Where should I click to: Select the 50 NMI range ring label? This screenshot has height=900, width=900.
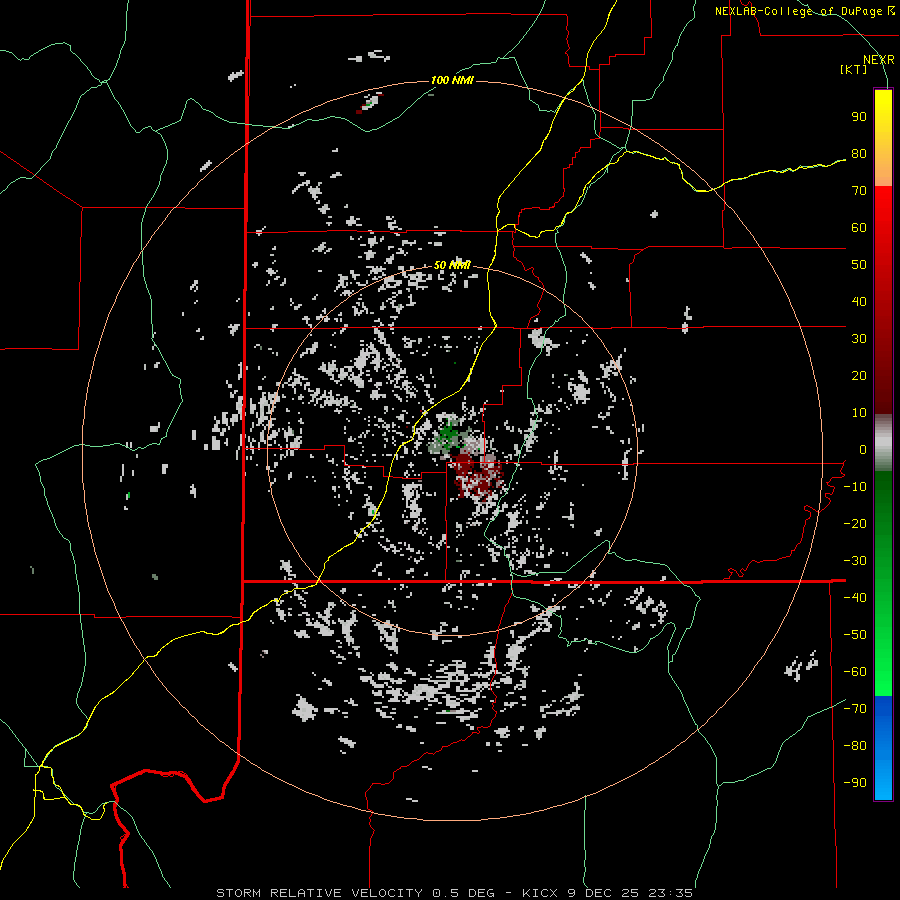[452, 265]
